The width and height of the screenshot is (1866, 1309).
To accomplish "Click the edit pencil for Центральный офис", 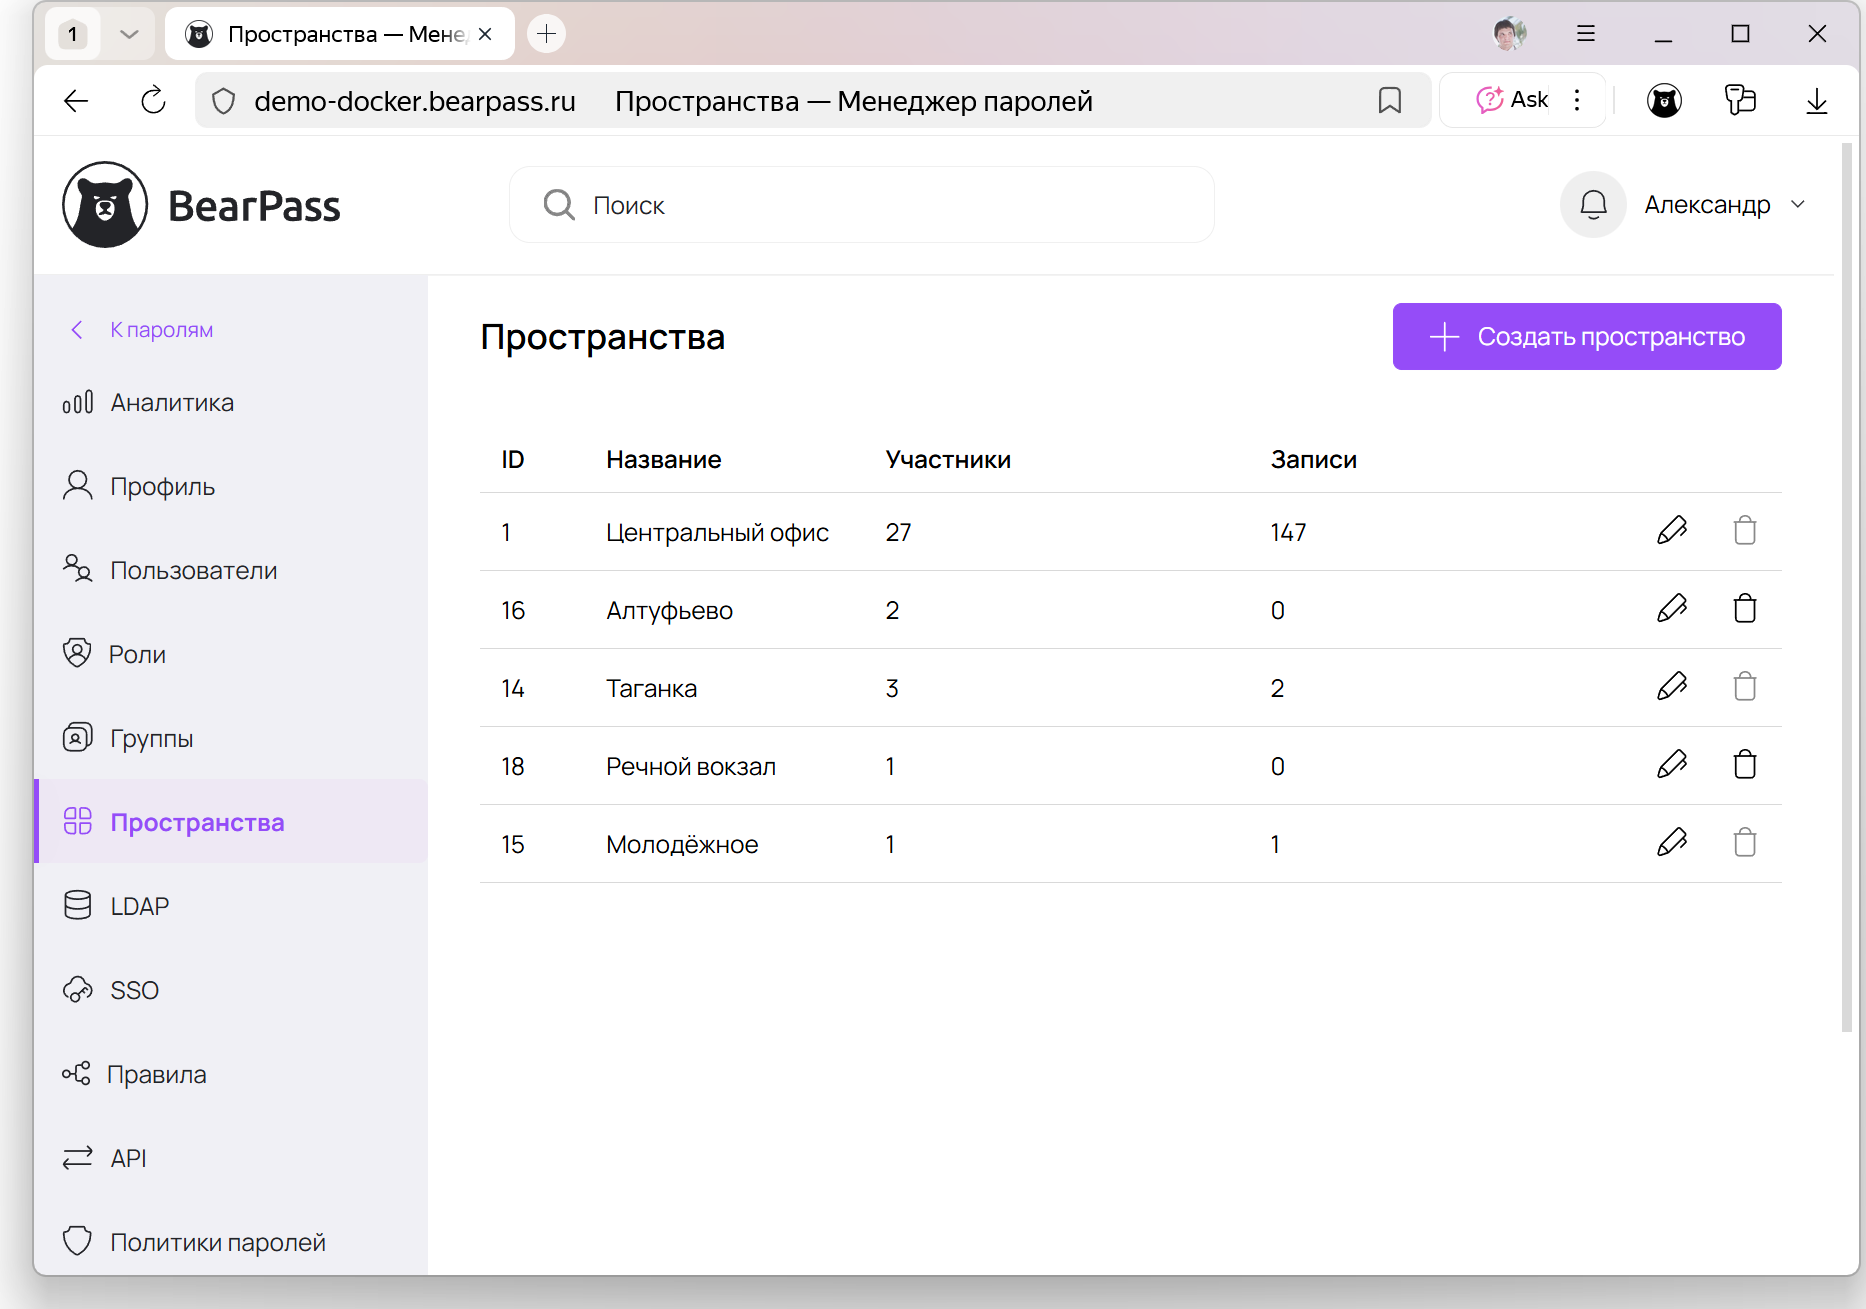I will point(1671,531).
